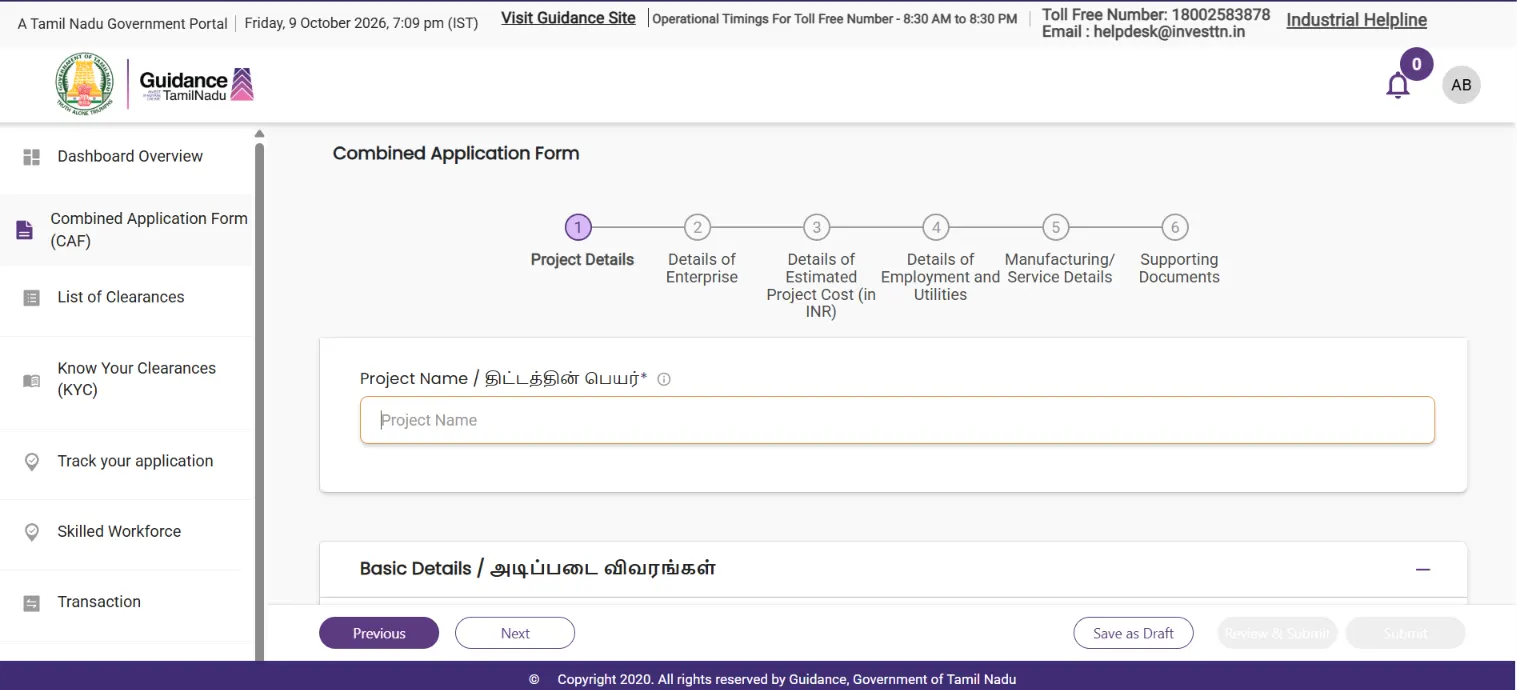Go to step 6 Supporting Documents
This screenshot has height=690, width=1517.
tap(1175, 228)
